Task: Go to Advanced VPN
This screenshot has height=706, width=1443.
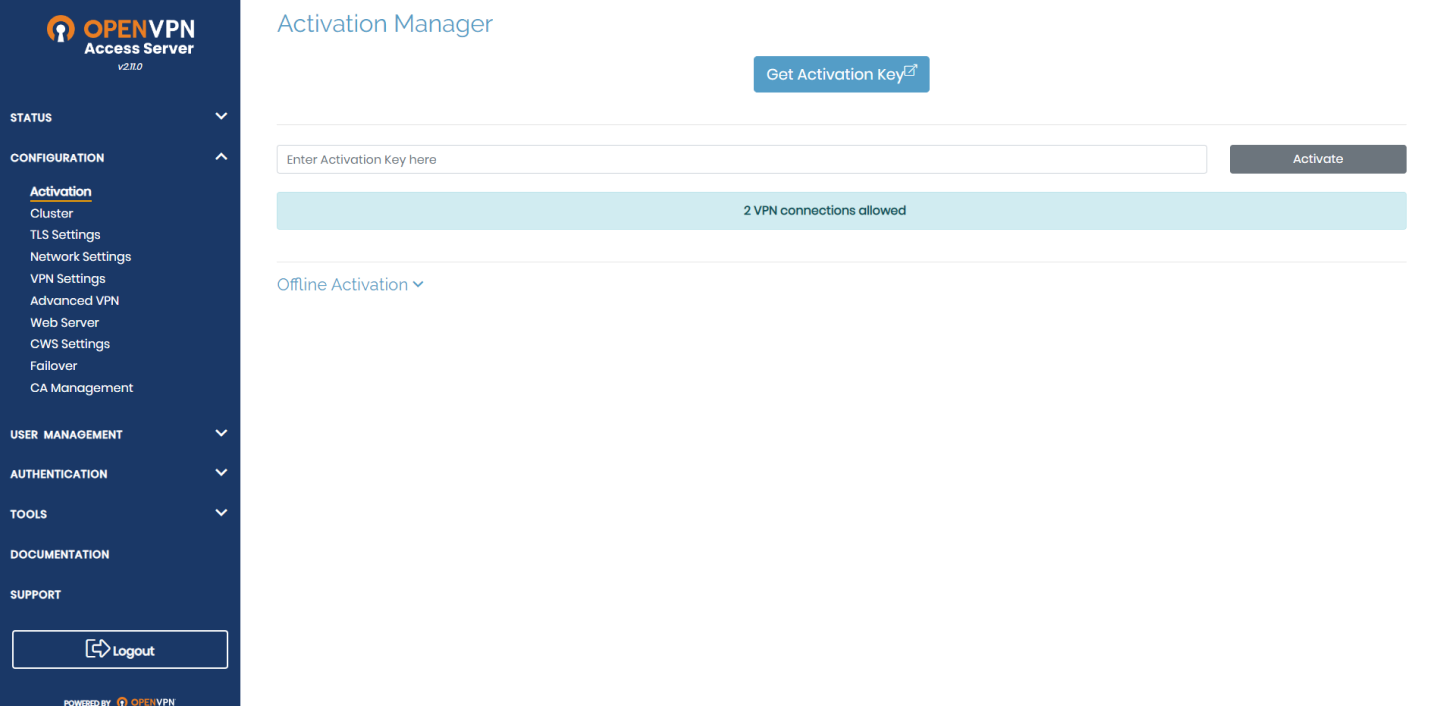Action: pos(75,300)
